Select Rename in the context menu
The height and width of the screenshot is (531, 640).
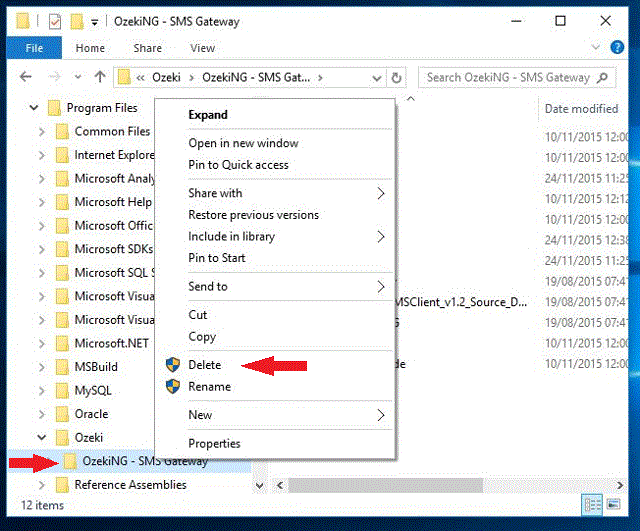(209, 387)
